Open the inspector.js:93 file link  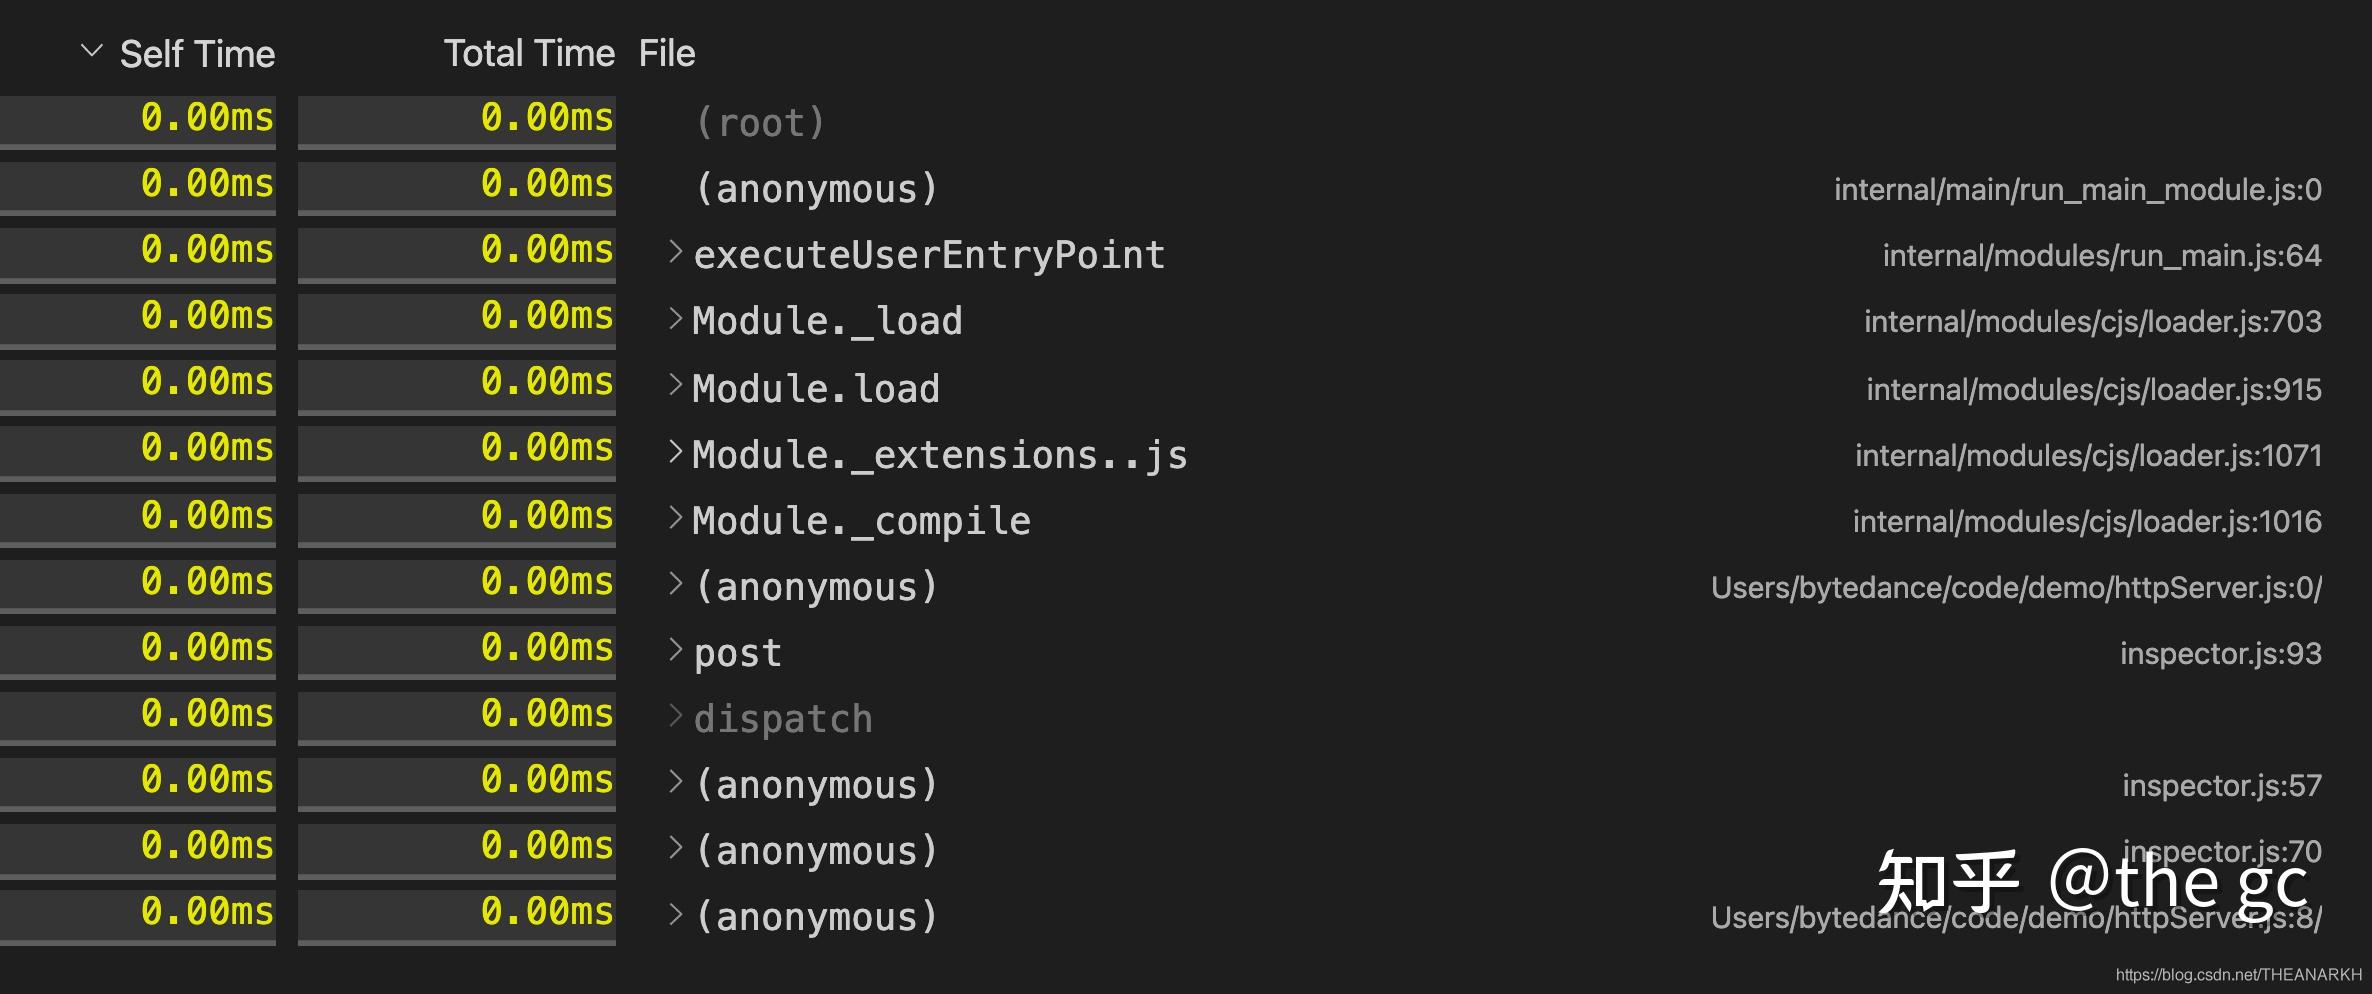pos(2222,652)
